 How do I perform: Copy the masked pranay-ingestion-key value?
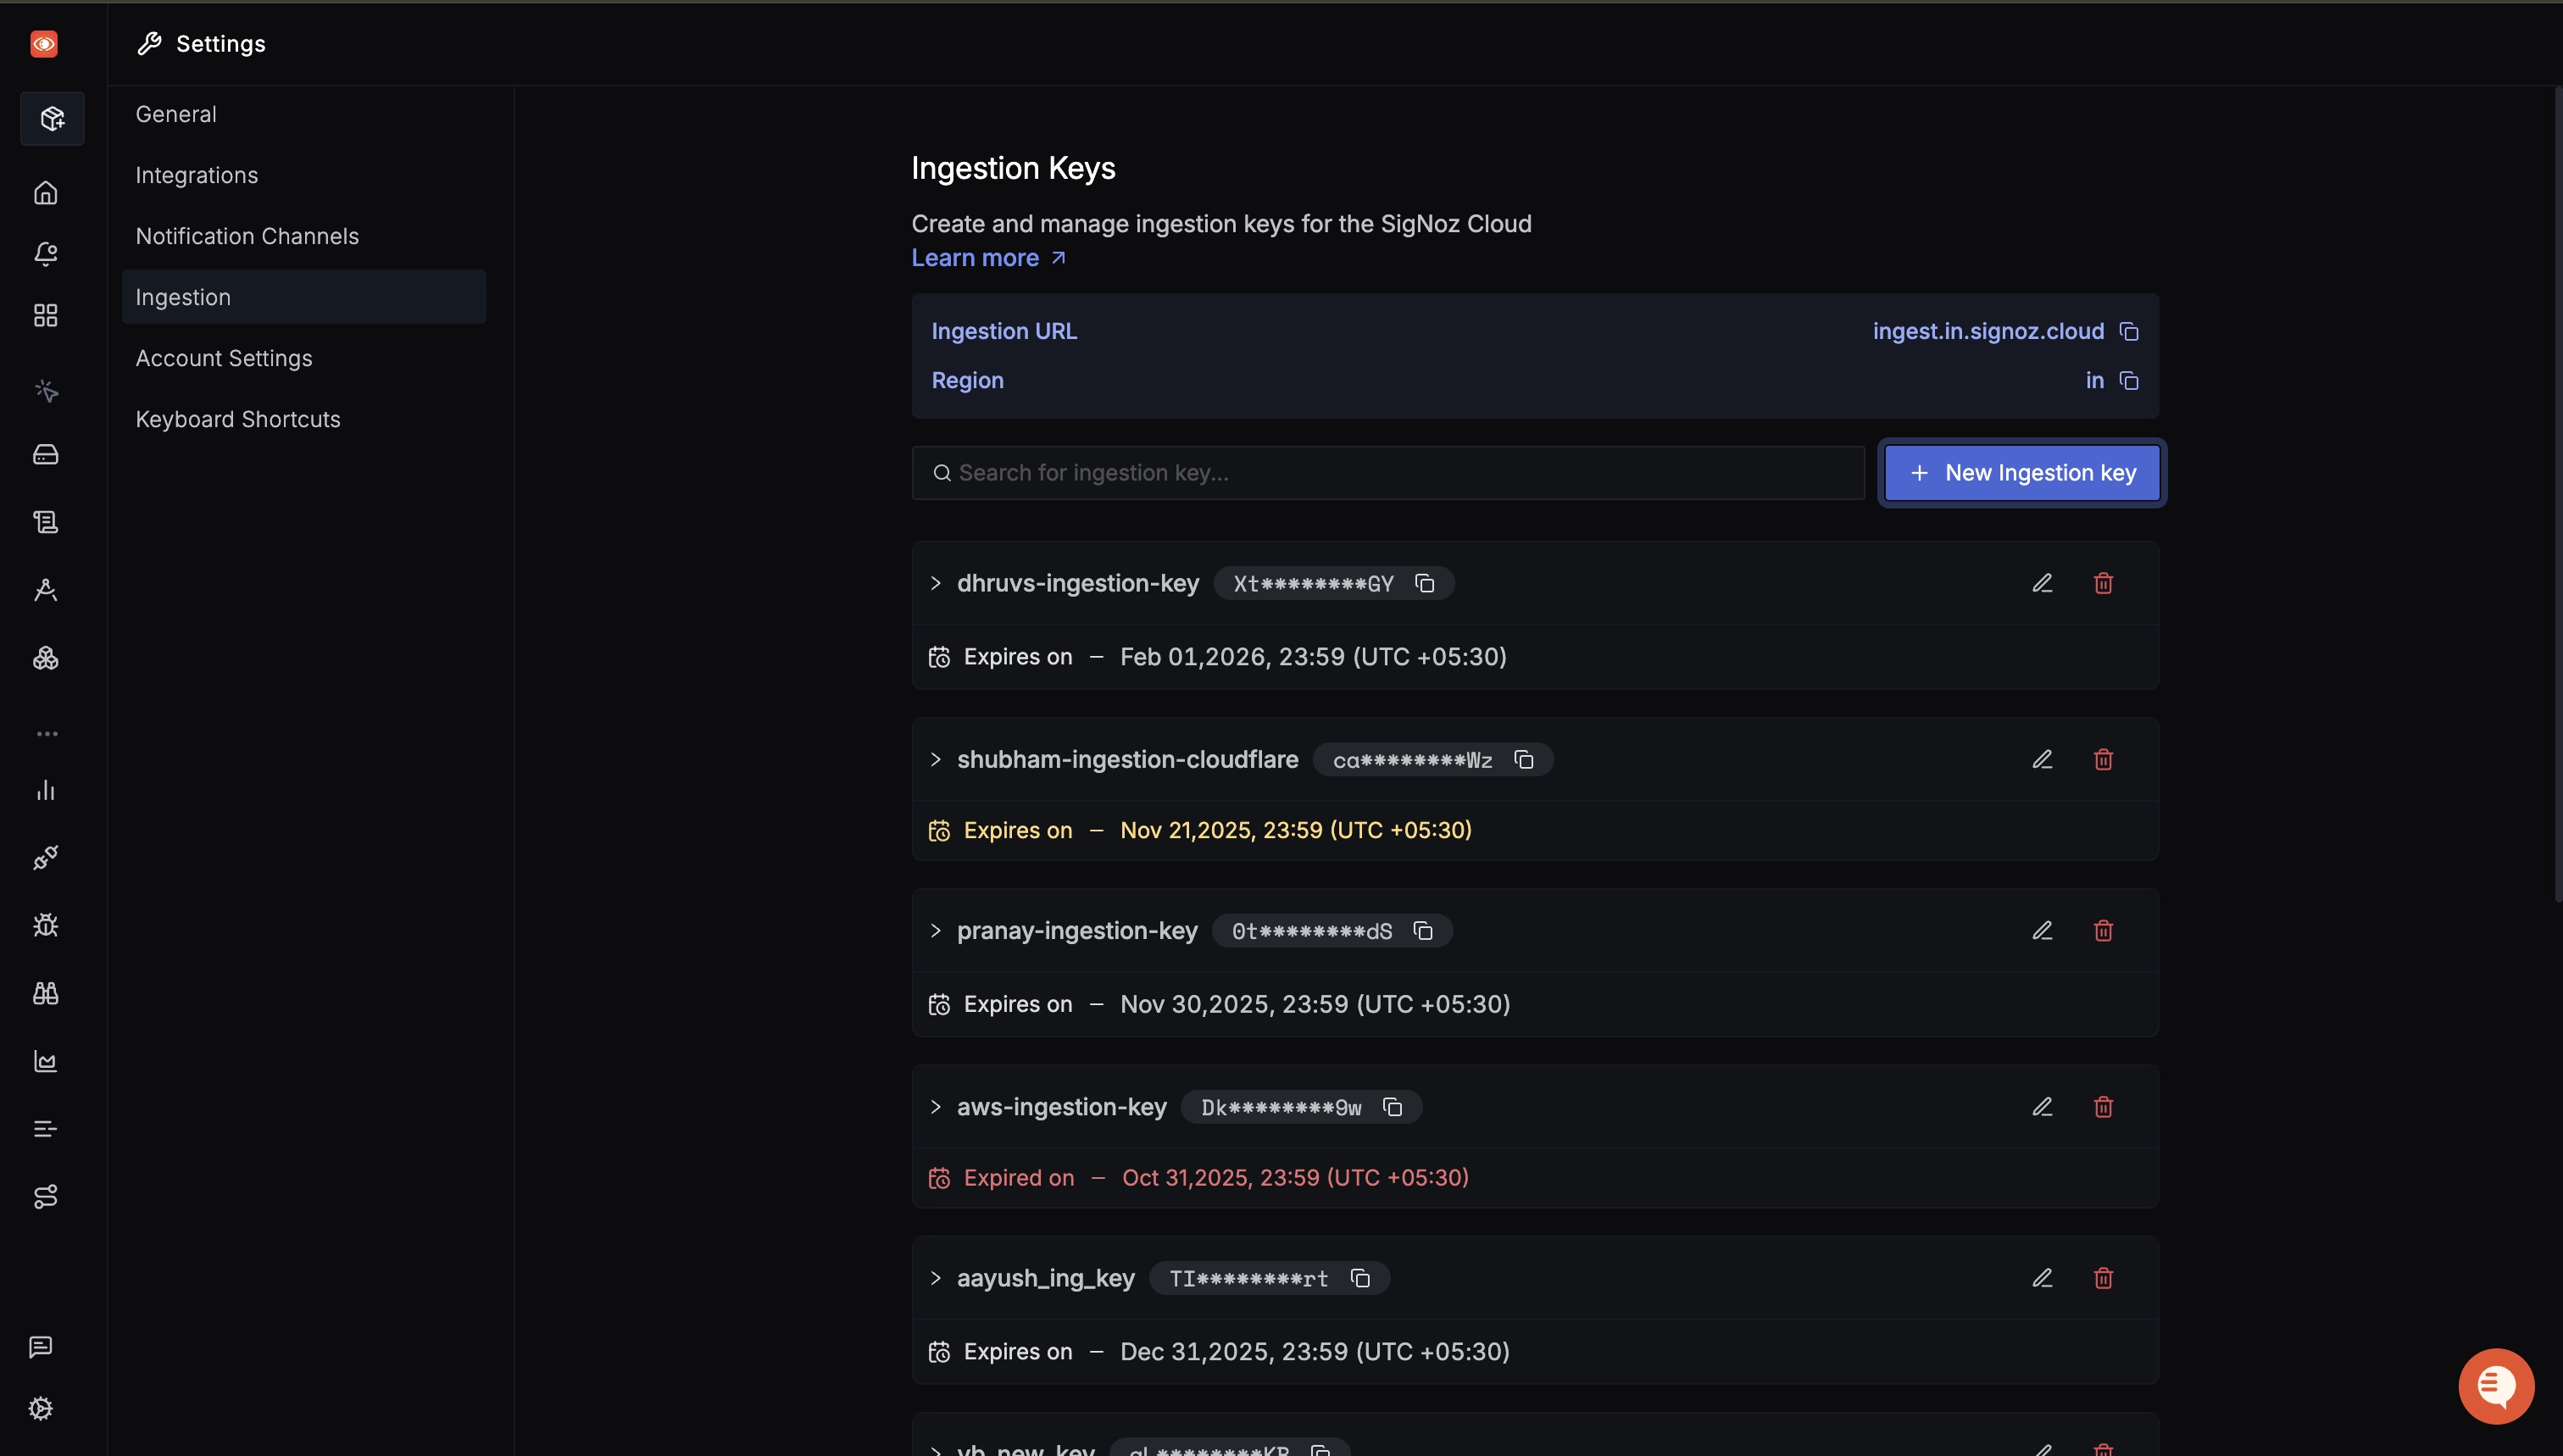coord(1422,930)
